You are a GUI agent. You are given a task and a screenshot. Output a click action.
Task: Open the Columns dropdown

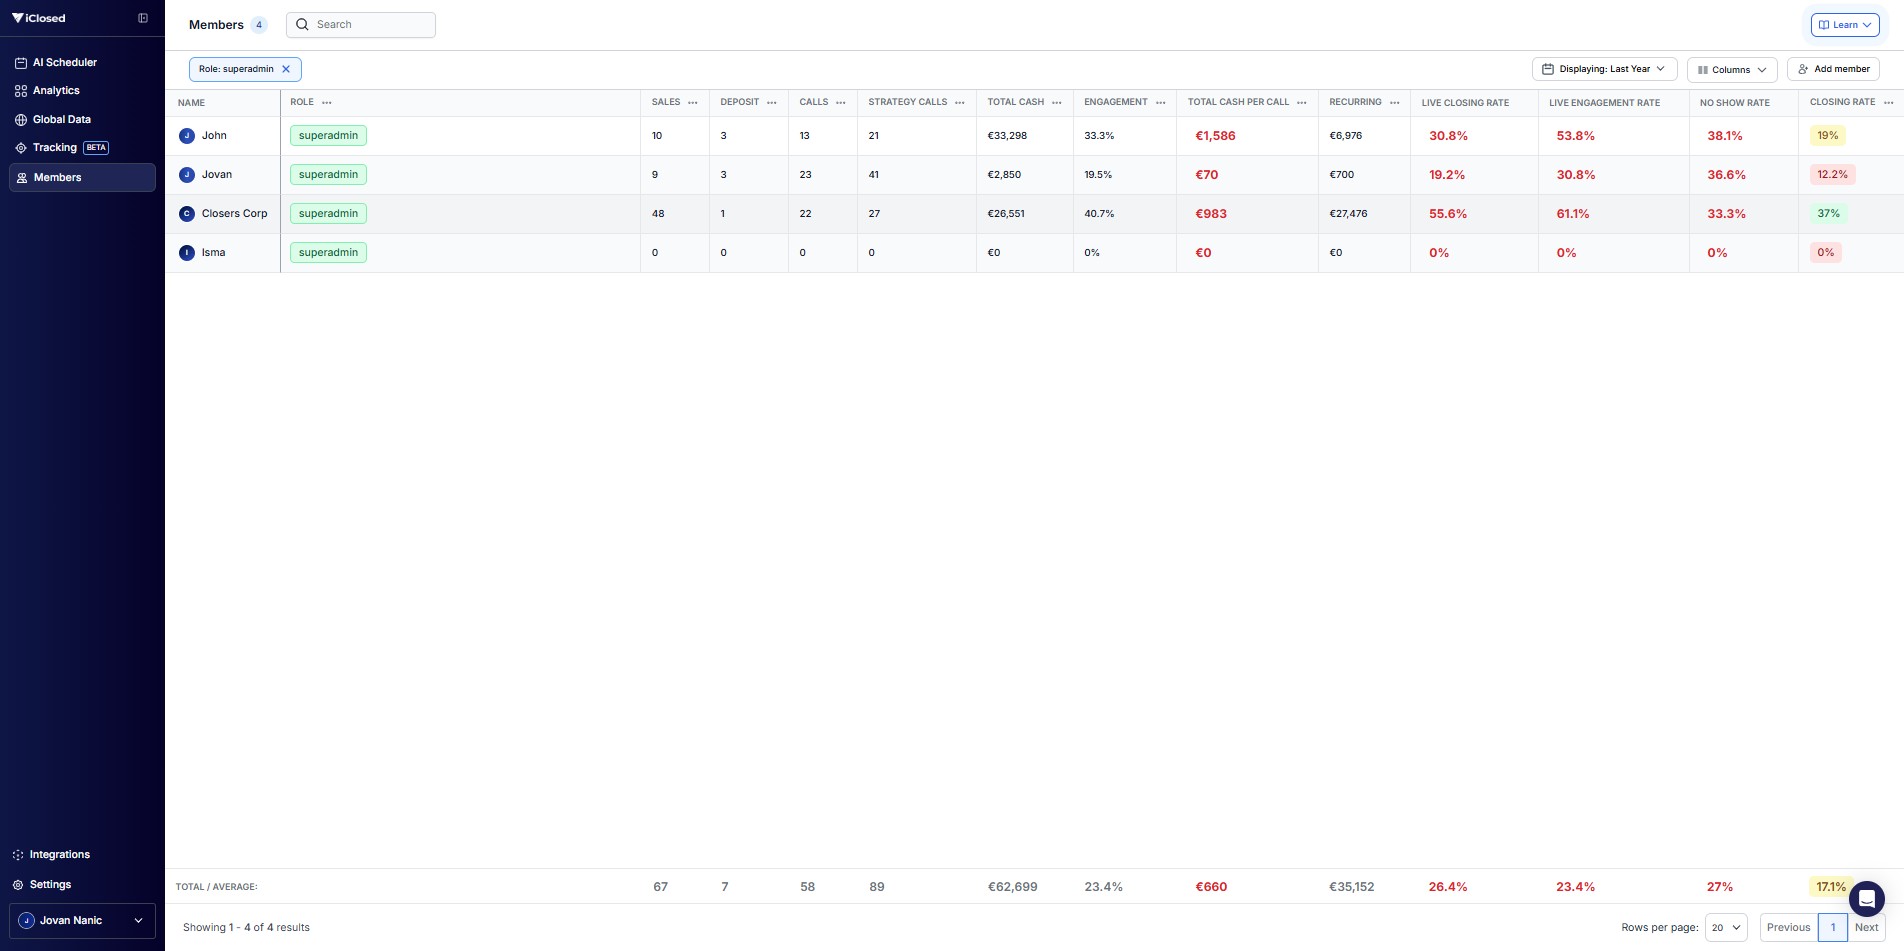pyautogui.click(x=1732, y=69)
